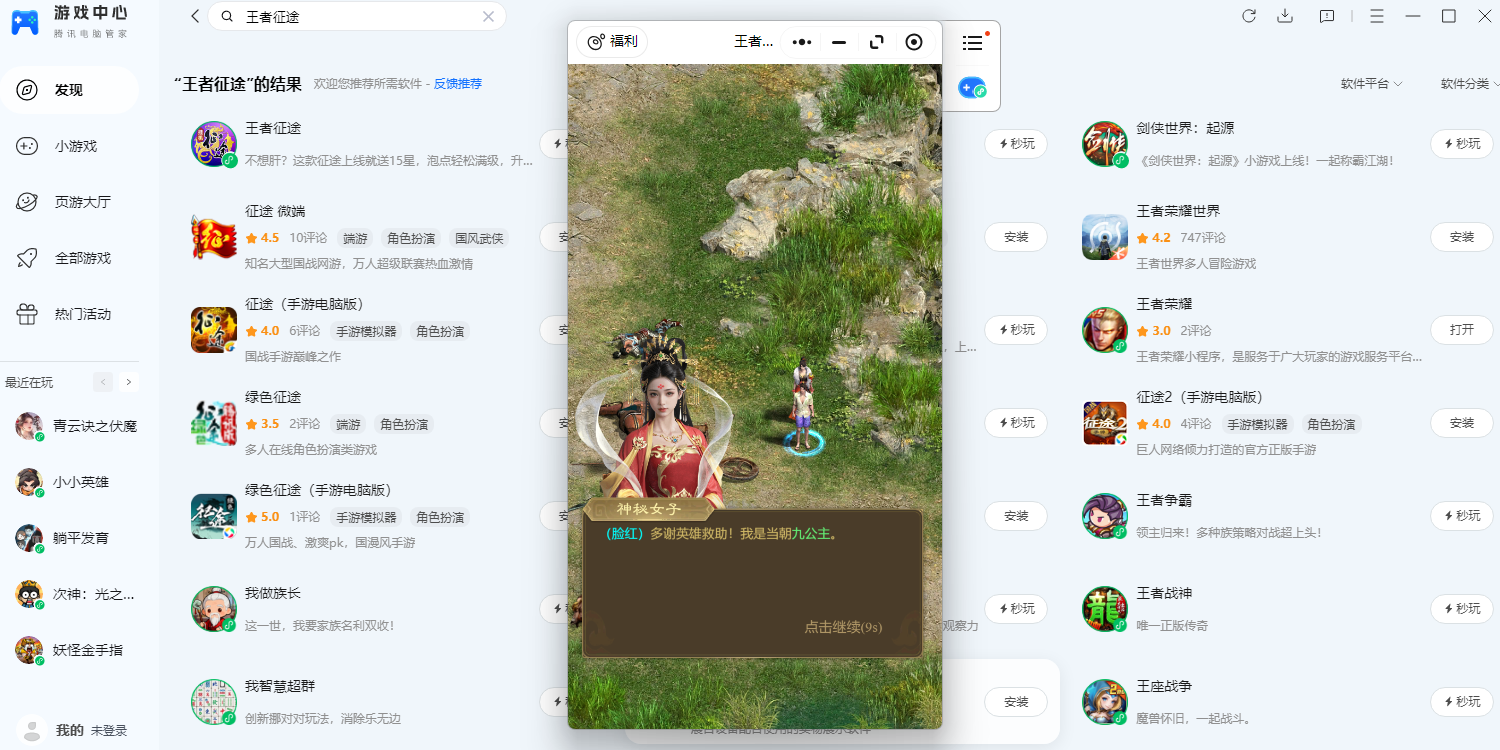Screen dimensions: 1500x750
Task: Click the 王者征途 game icon in results
Action: tap(214, 144)
